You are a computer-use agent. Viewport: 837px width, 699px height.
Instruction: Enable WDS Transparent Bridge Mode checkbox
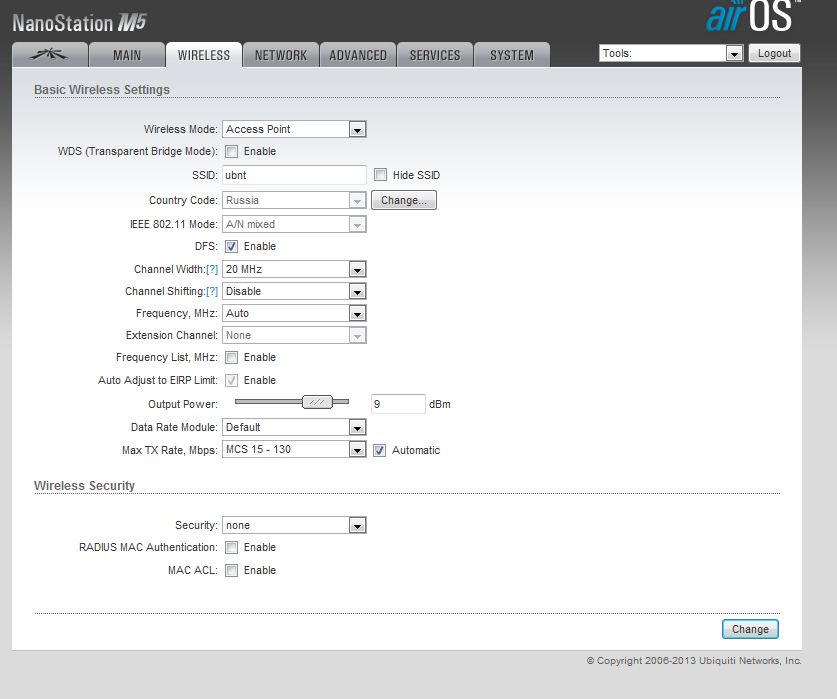pos(231,152)
